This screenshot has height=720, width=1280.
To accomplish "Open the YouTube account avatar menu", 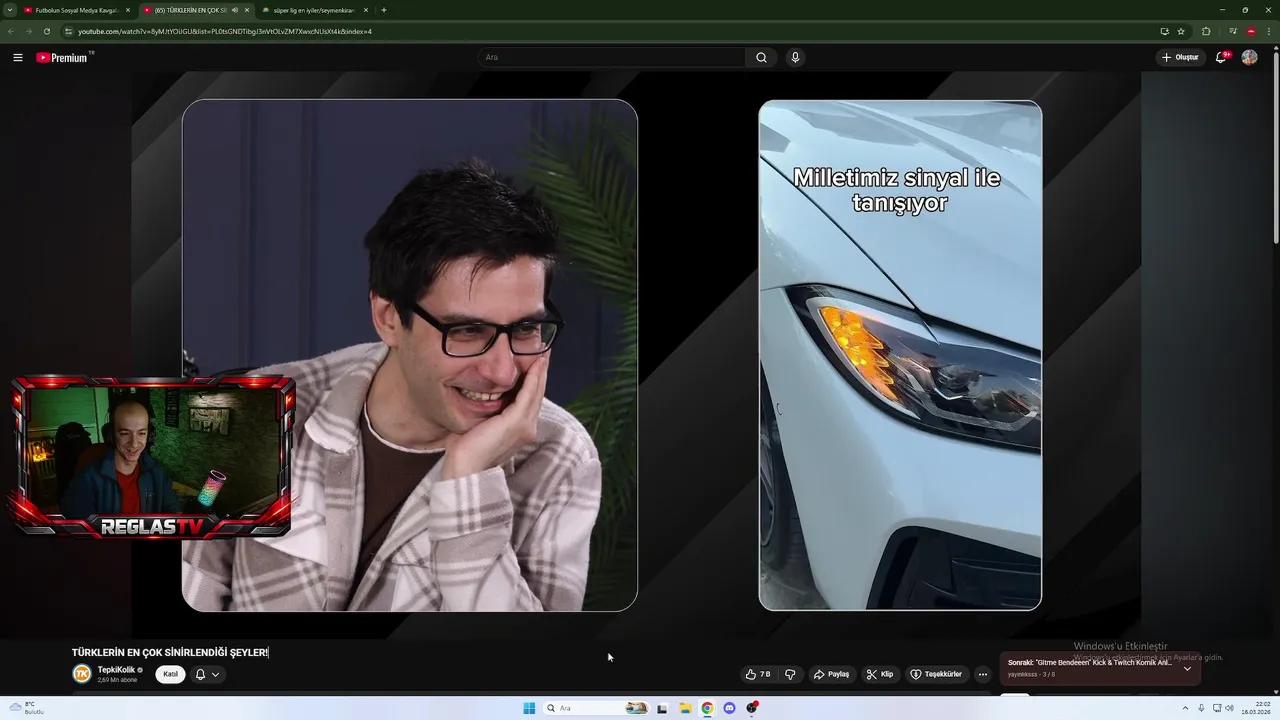I will (x=1249, y=58).
